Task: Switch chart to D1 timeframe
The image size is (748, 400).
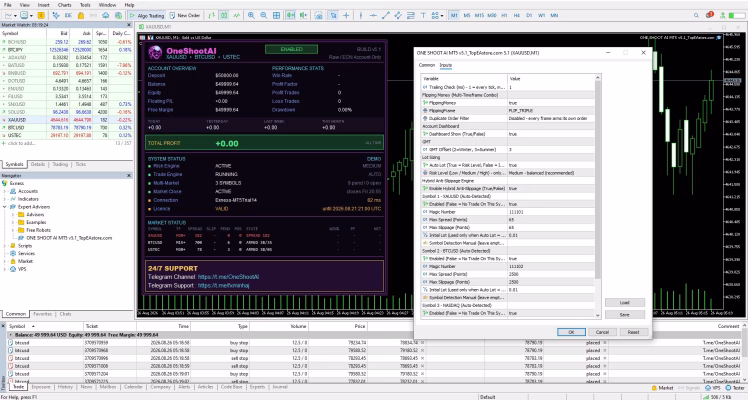Action: click(x=529, y=15)
